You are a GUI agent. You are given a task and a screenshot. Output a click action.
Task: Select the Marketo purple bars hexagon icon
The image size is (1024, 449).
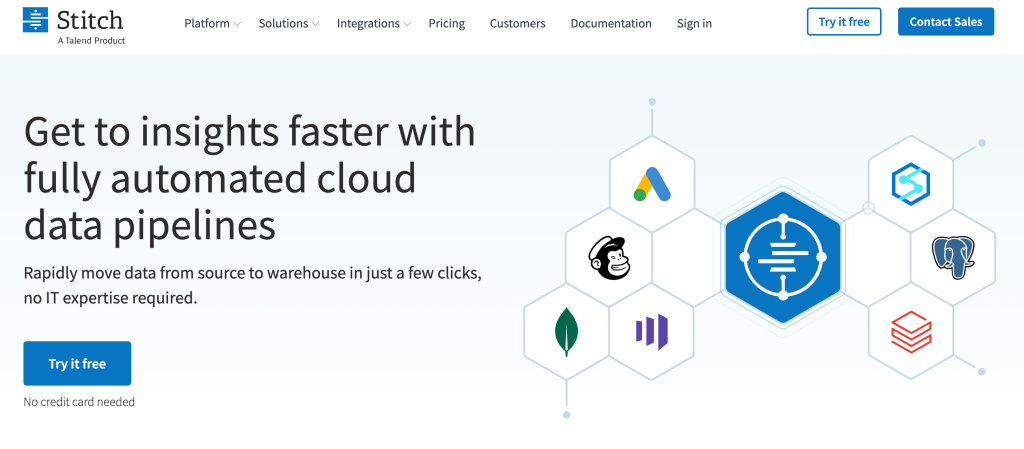pos(652,332)
